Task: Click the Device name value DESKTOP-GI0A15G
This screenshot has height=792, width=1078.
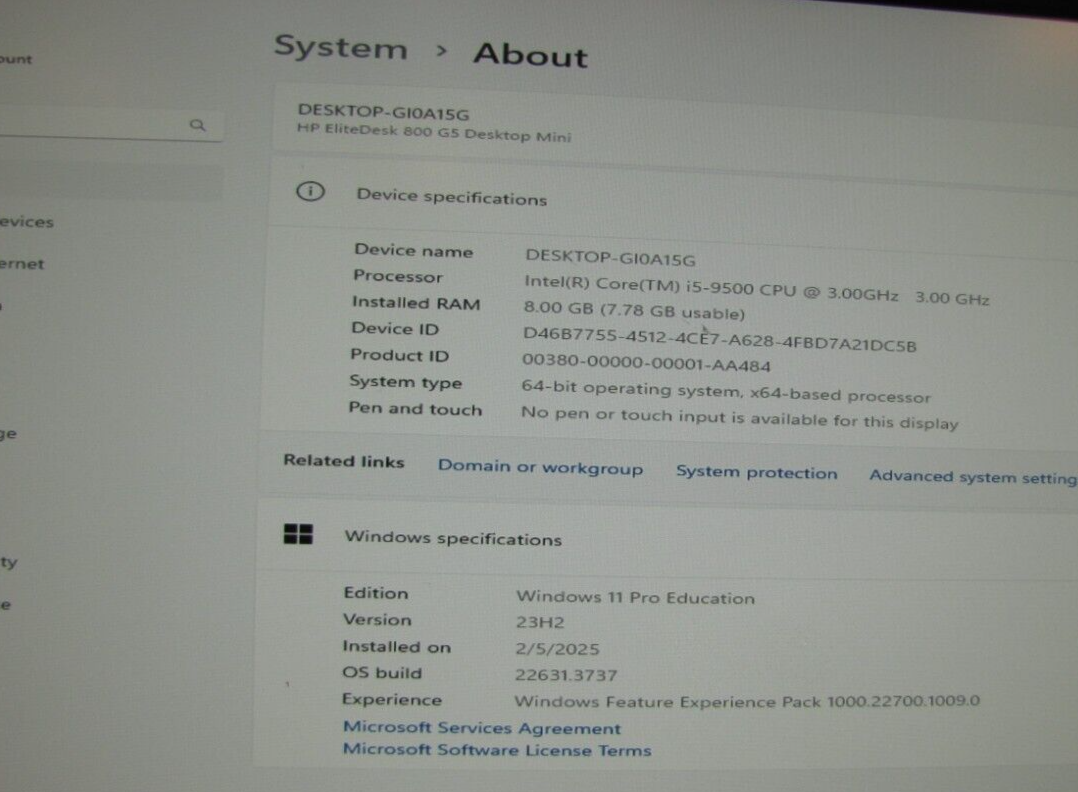Action: point(610,258)
